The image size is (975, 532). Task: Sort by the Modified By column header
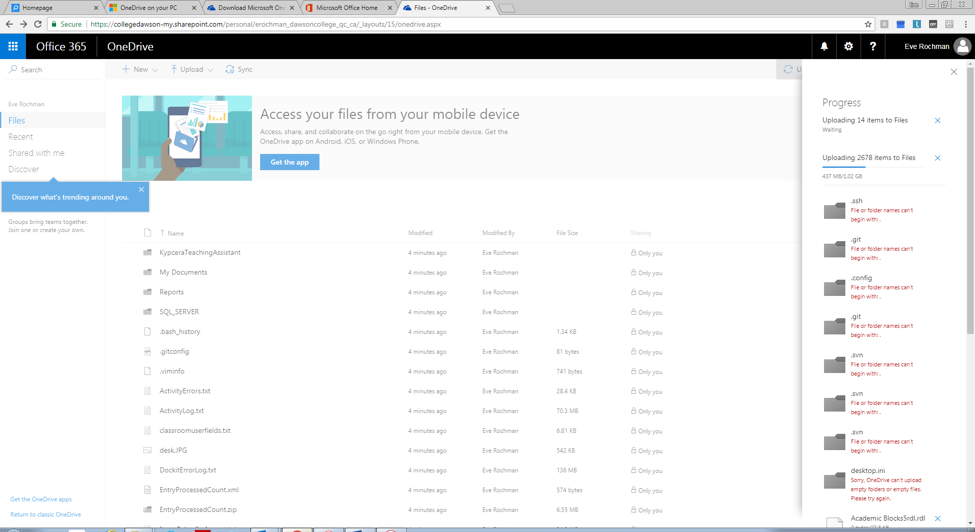(499, 233)
